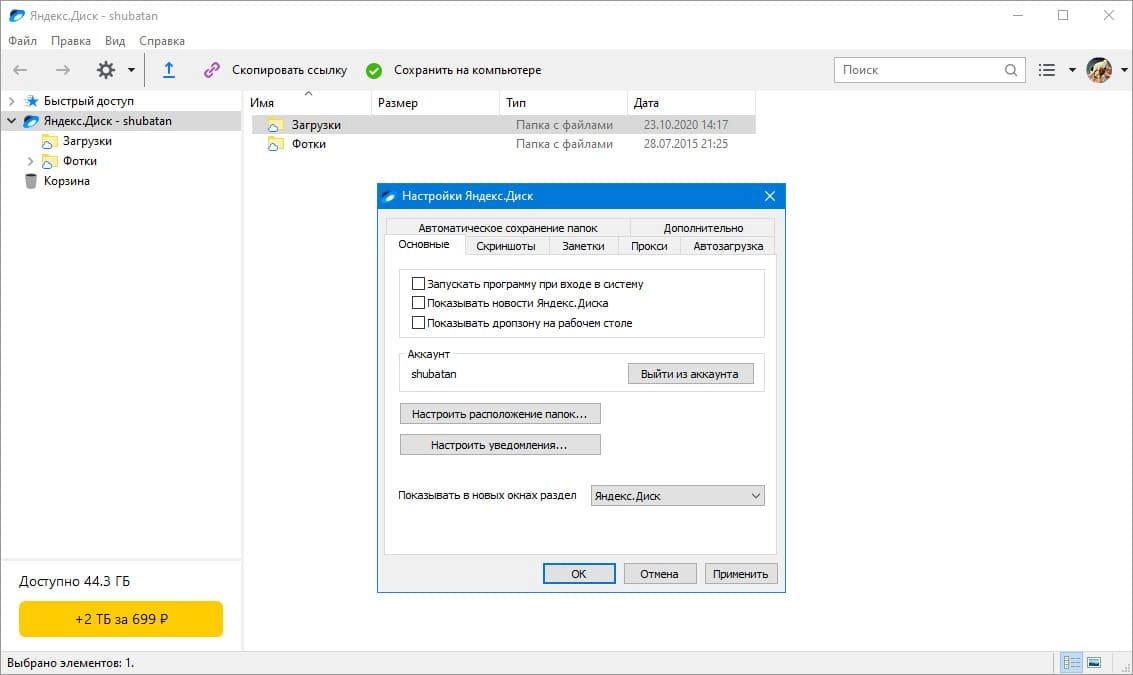Open the account dropdown arrow beside avatar
Viewport: 1133px width, 675px height.
pyautogui.click(x=1124, y=70)
